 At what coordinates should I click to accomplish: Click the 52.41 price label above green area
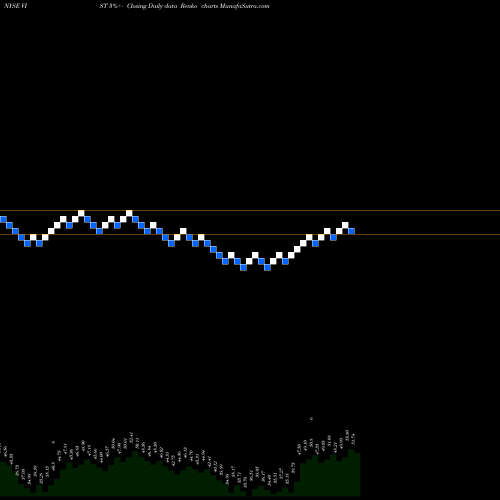[131, 437]
